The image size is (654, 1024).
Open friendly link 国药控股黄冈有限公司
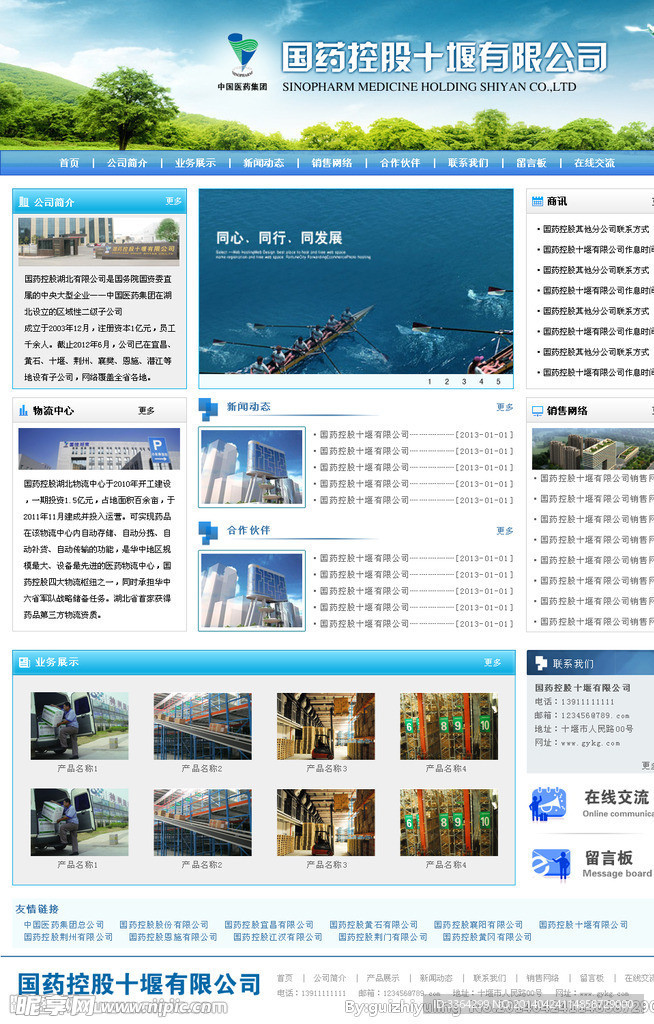(x=487, y=937)
